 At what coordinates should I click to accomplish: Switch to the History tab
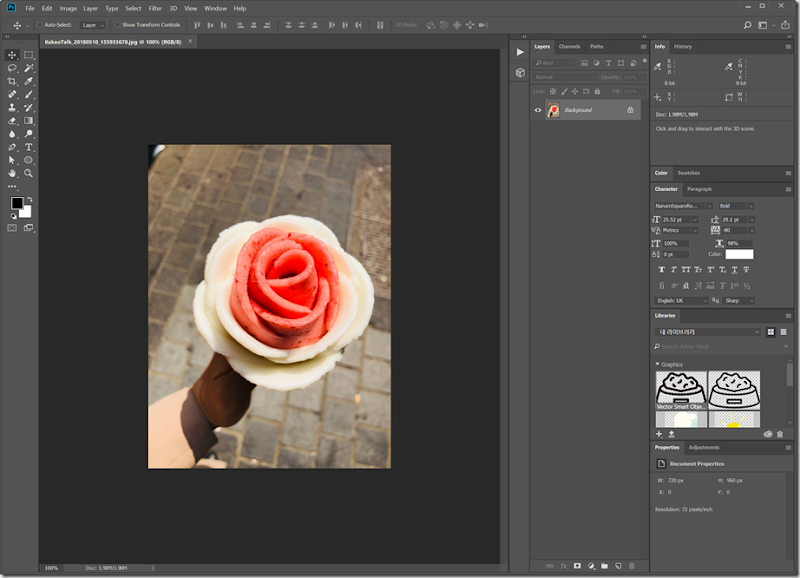coord(683,46)
